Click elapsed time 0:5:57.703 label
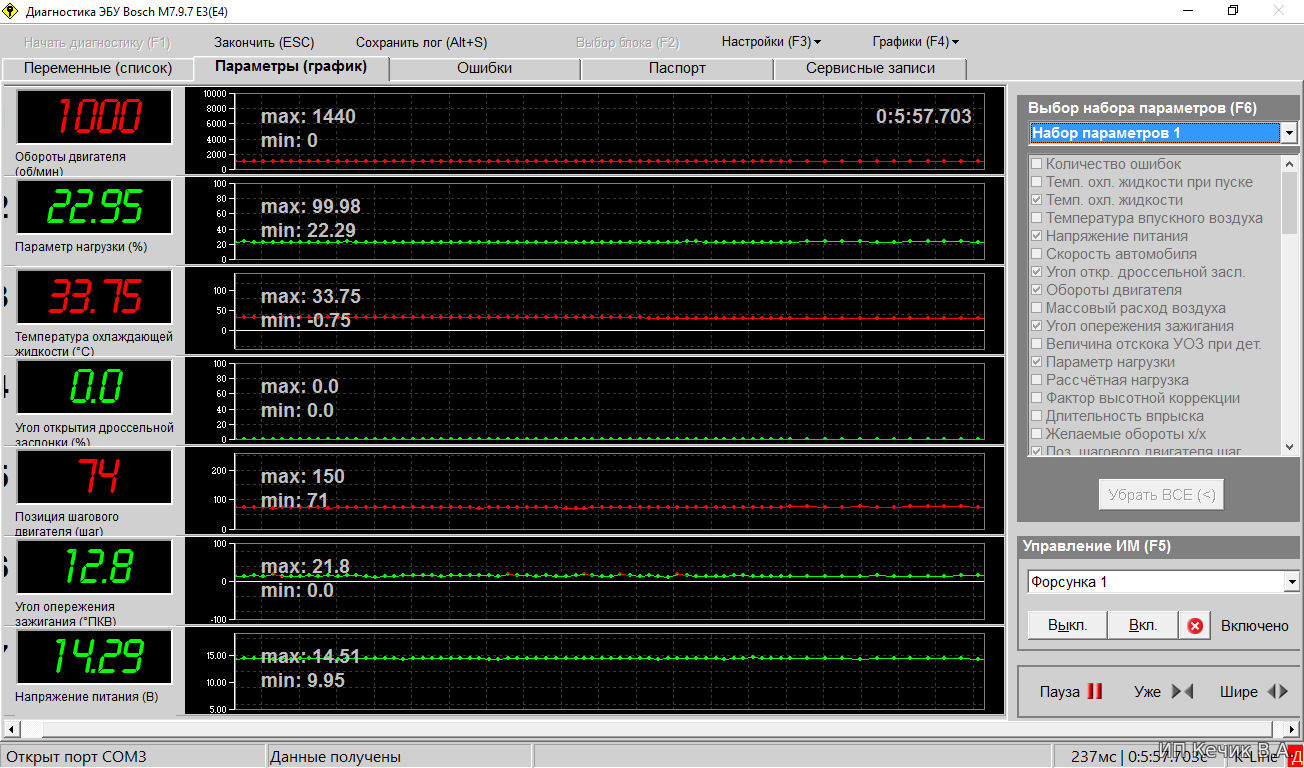The height and width of the screenshot is (768, 1304). (x=924, y=116)
